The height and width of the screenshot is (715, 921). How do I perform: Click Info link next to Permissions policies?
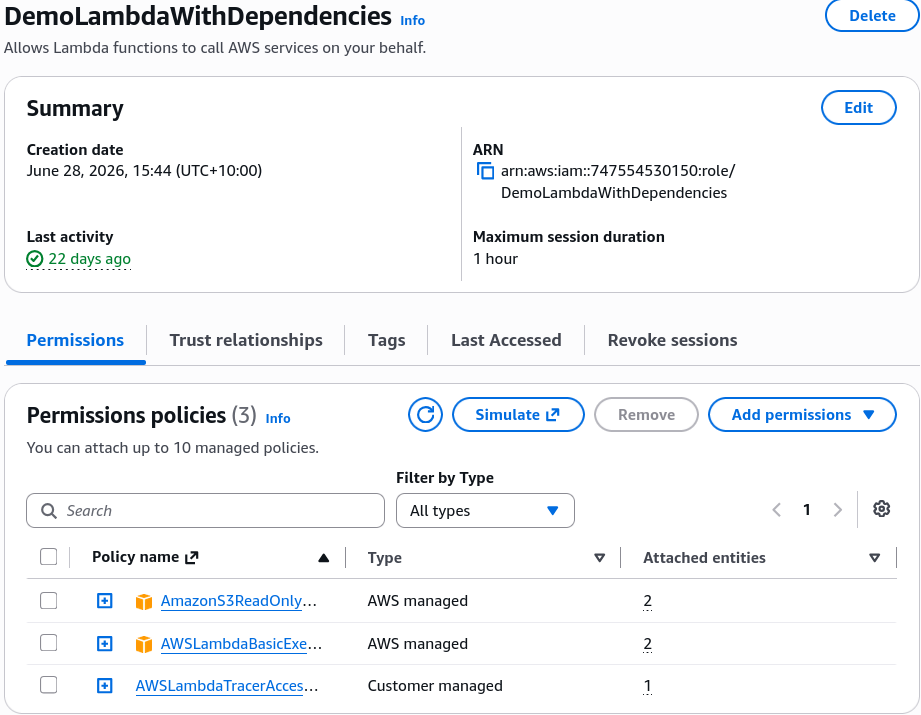tap(278, 418)
